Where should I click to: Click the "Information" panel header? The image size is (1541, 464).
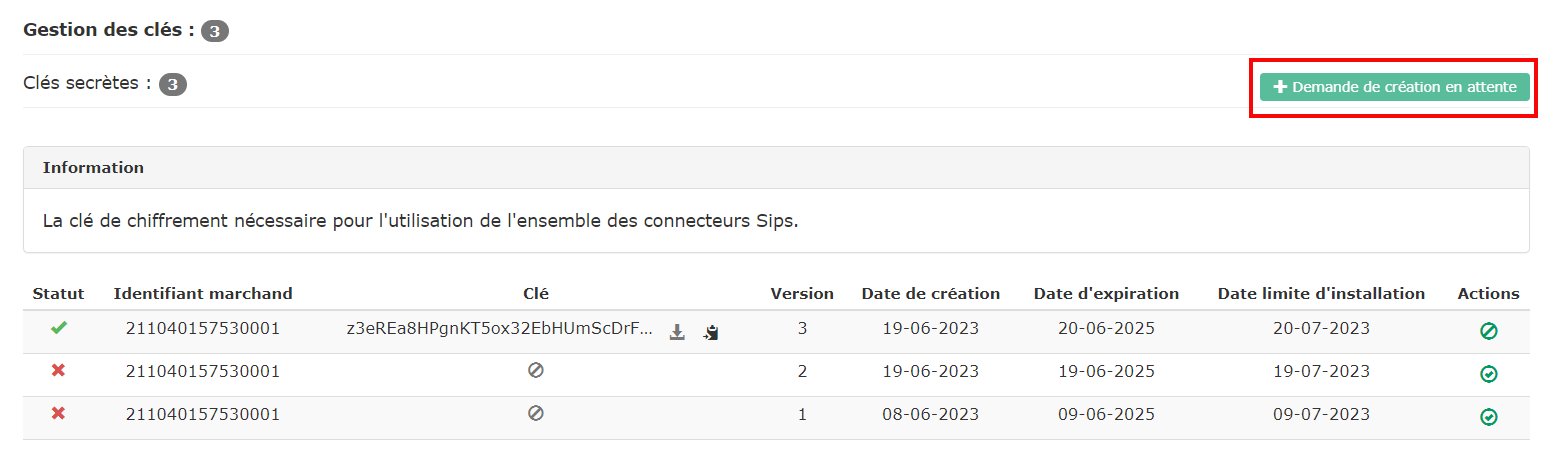pos(93,168)
